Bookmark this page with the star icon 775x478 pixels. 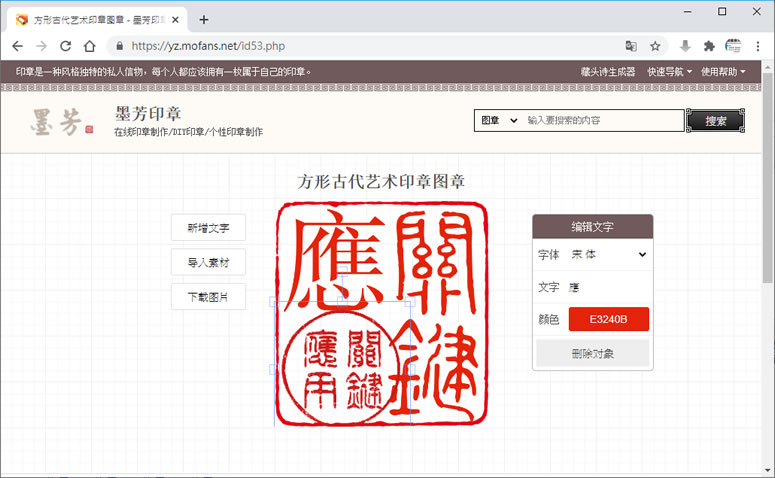655,46
